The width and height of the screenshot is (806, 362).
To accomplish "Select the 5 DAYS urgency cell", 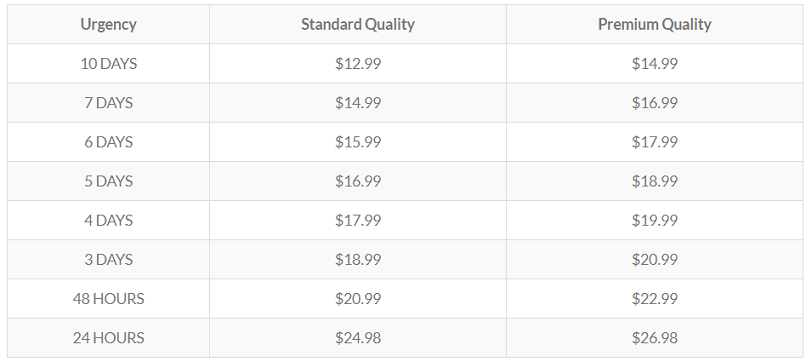I will [108, 181].
